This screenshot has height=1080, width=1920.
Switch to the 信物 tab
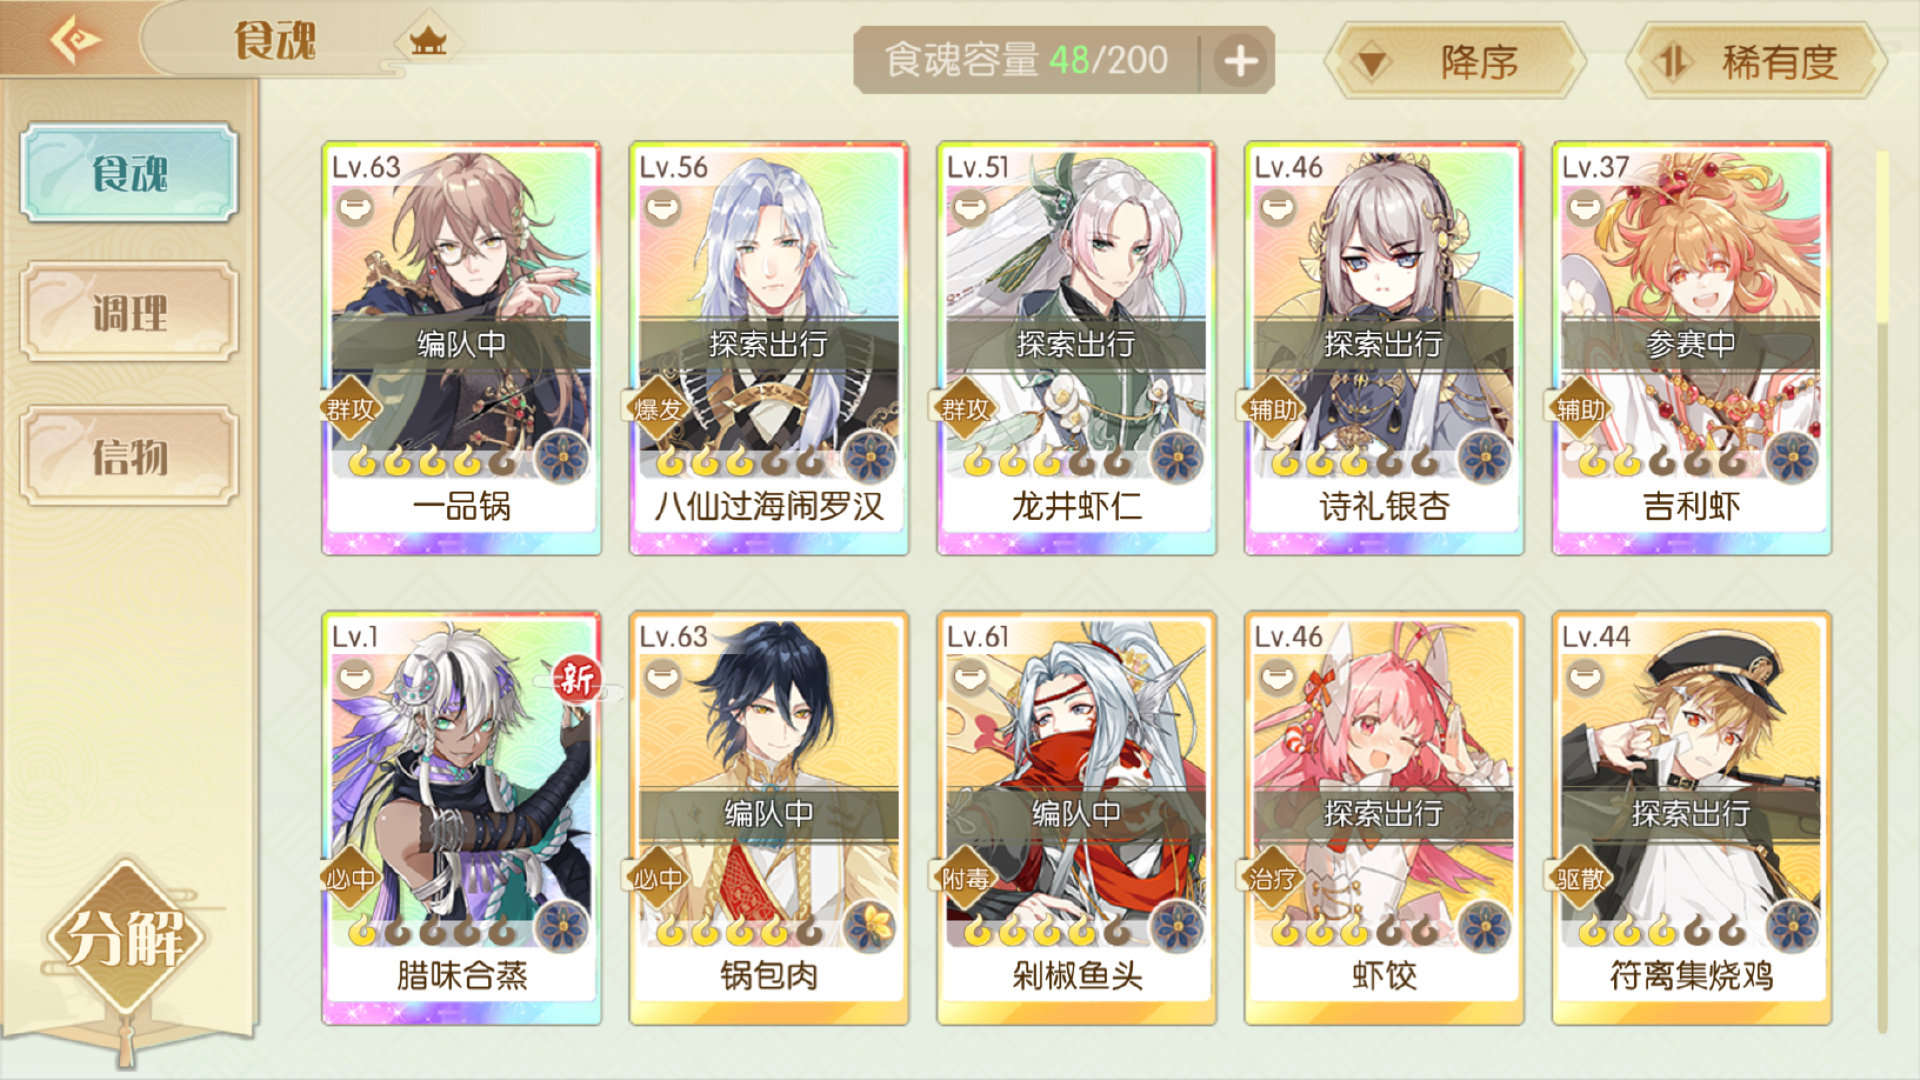tap(130, 456)
